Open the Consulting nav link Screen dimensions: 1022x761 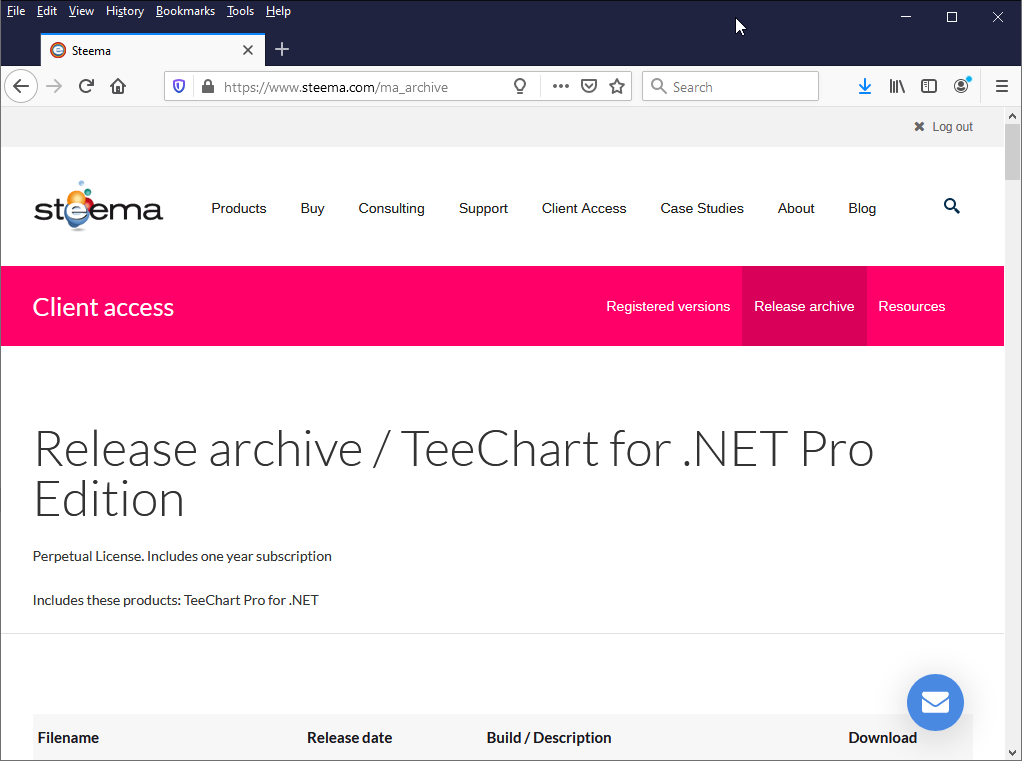(391, 208)
